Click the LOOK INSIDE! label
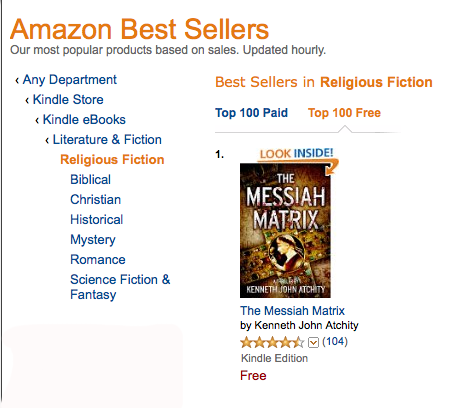Screen dimensions: 466x408 297,153
